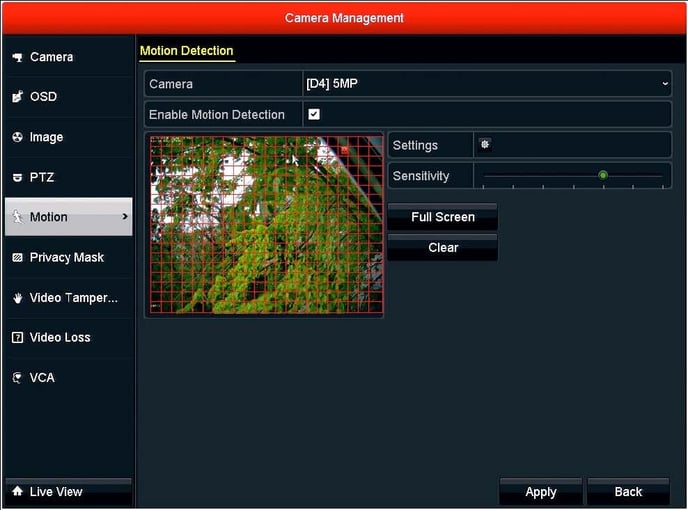Viewport: 688px width, 510px height.
Task: Open motion Settings gear icon
Action: tap(485, 145)
